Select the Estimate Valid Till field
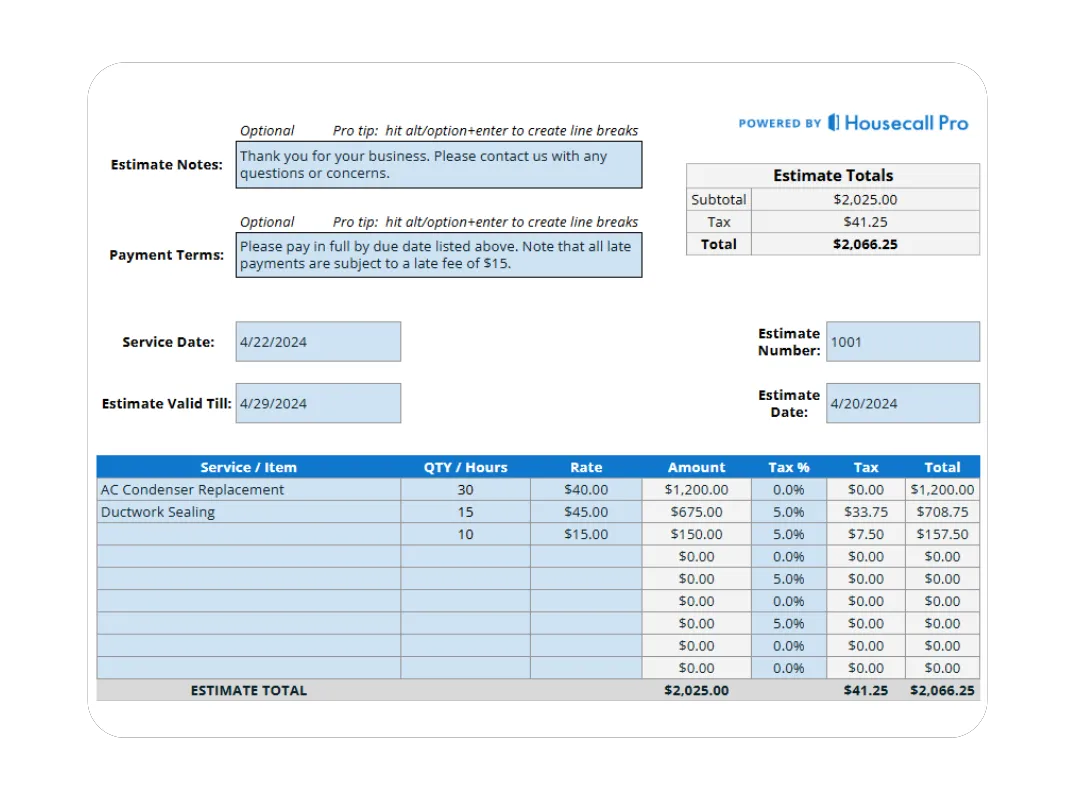Viewport: 1075px width, 800px height. (317, 403)
